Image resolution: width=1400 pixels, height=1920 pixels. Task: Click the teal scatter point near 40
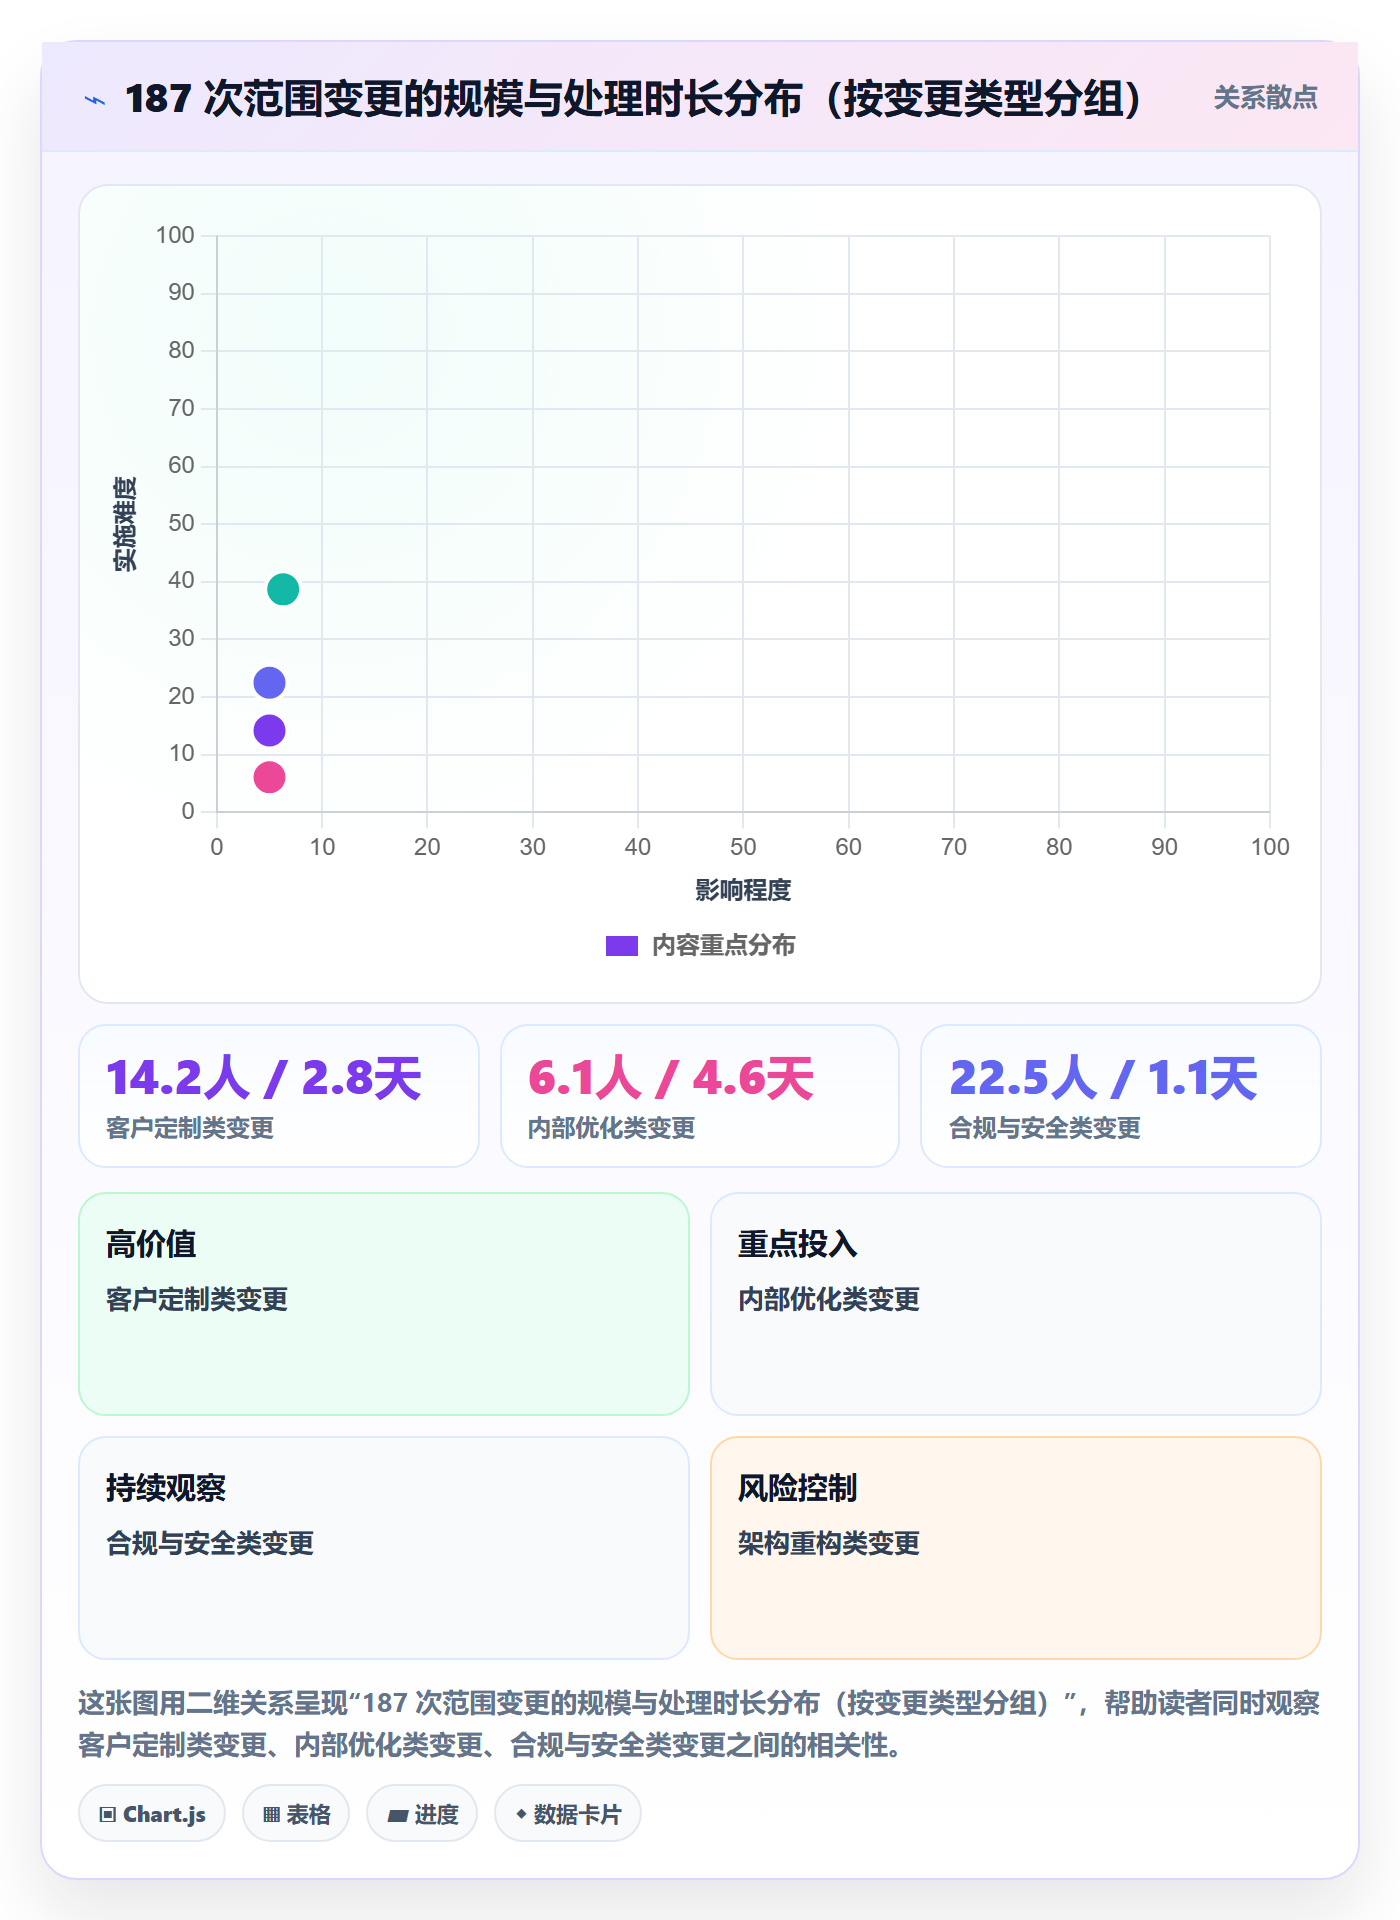point(283,589)
